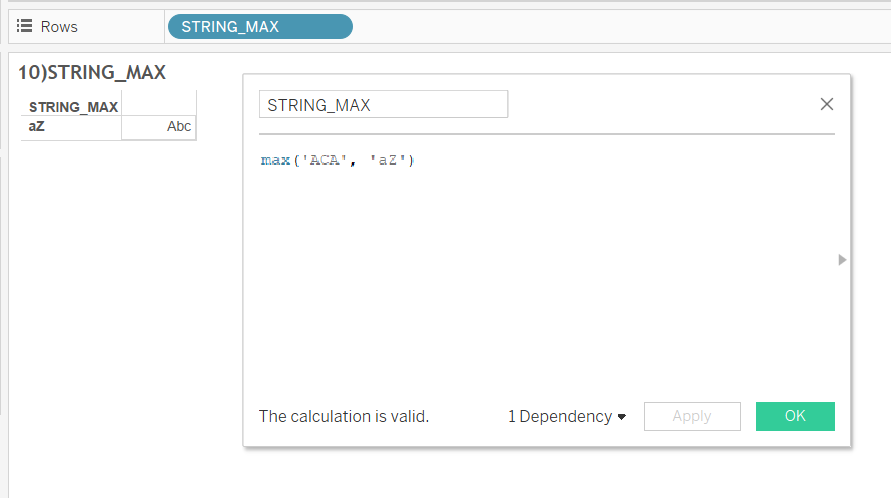Click the Rows shelf label
The width and height of the screenshot is (891, 498).
pyautogui.click(x=59, y=27)
